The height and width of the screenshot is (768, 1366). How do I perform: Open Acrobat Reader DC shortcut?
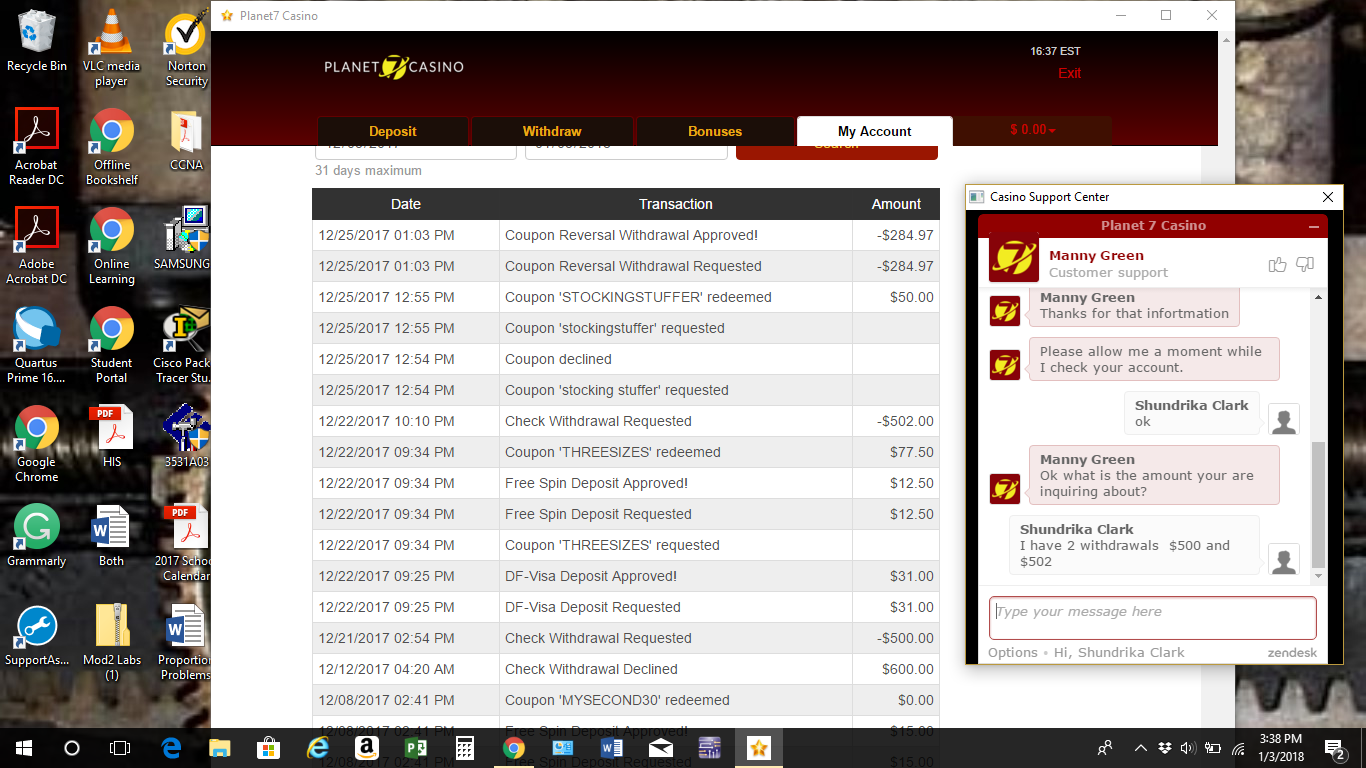(x=37, y=147)
